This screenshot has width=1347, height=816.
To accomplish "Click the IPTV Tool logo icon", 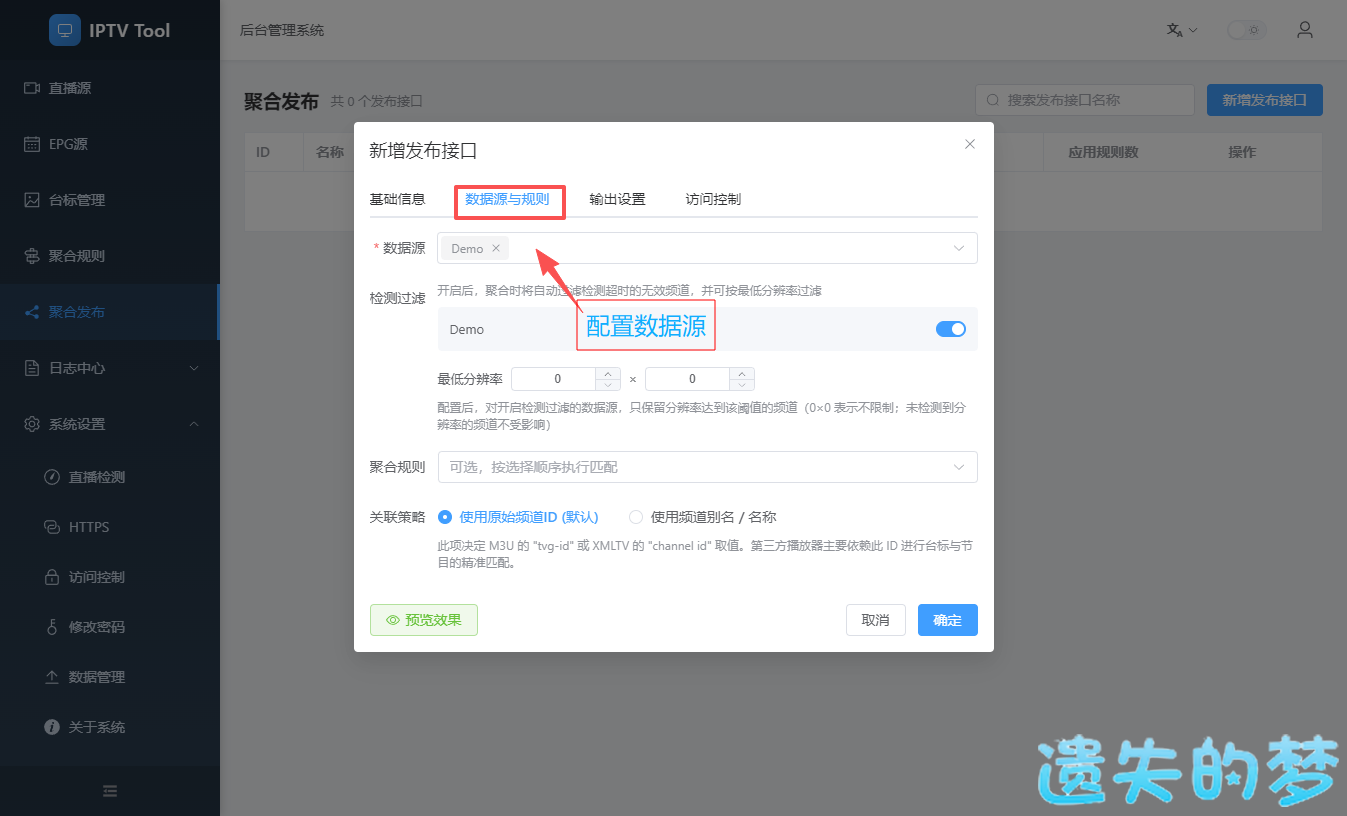I will coord(65,30).
